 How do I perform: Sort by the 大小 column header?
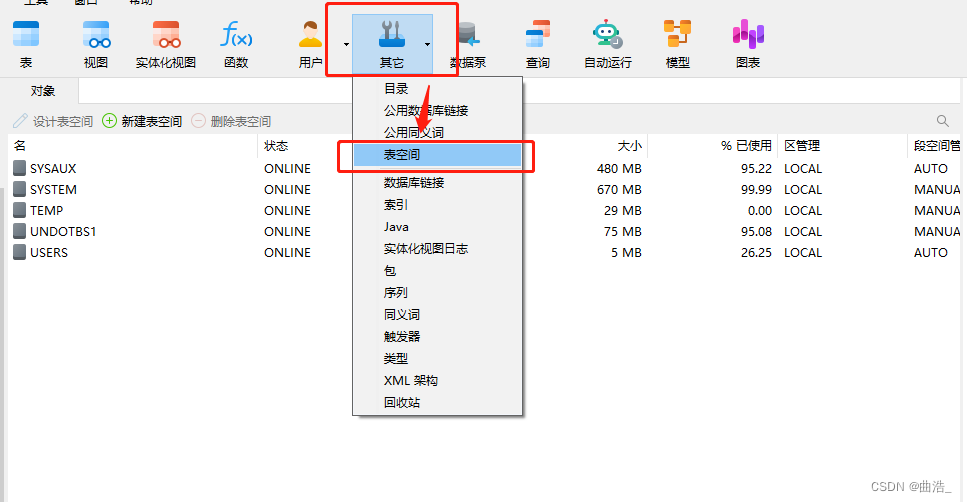[x=630, y=146]
